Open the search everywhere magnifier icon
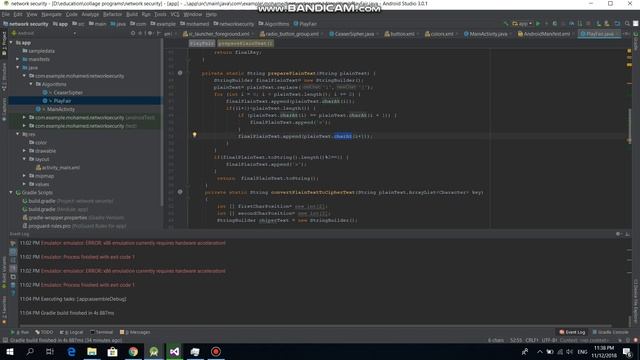Image resolution: width=640 pixels, height=360 pixels. (x=627, y=24)
